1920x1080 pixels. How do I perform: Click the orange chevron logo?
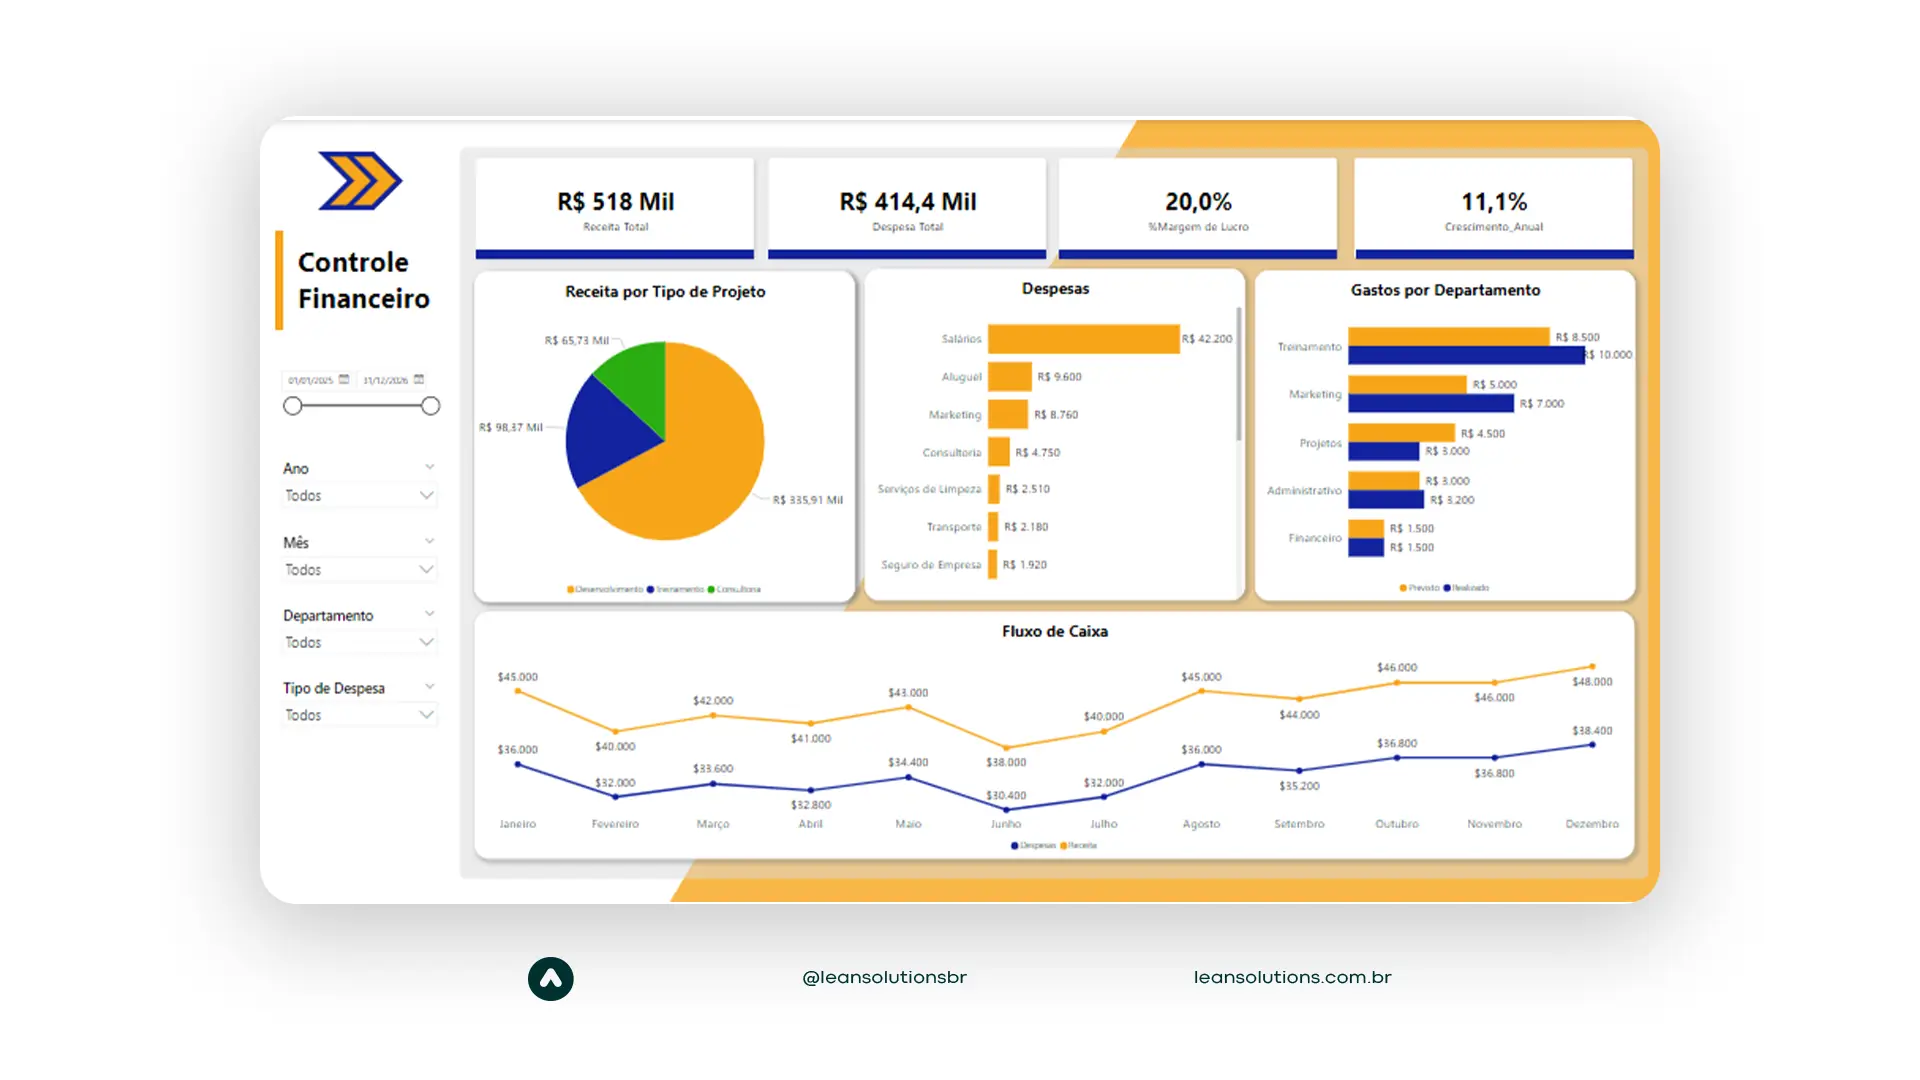tap(360, 181)
